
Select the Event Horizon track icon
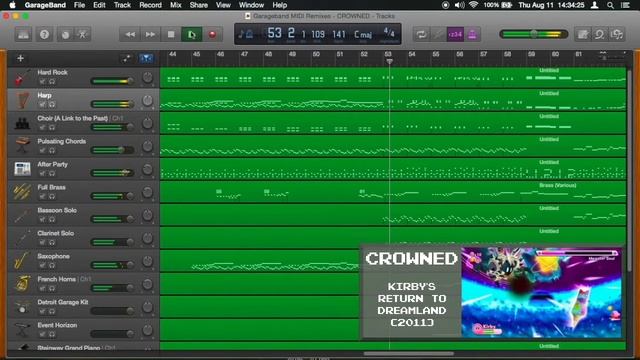tap(22, 330)
